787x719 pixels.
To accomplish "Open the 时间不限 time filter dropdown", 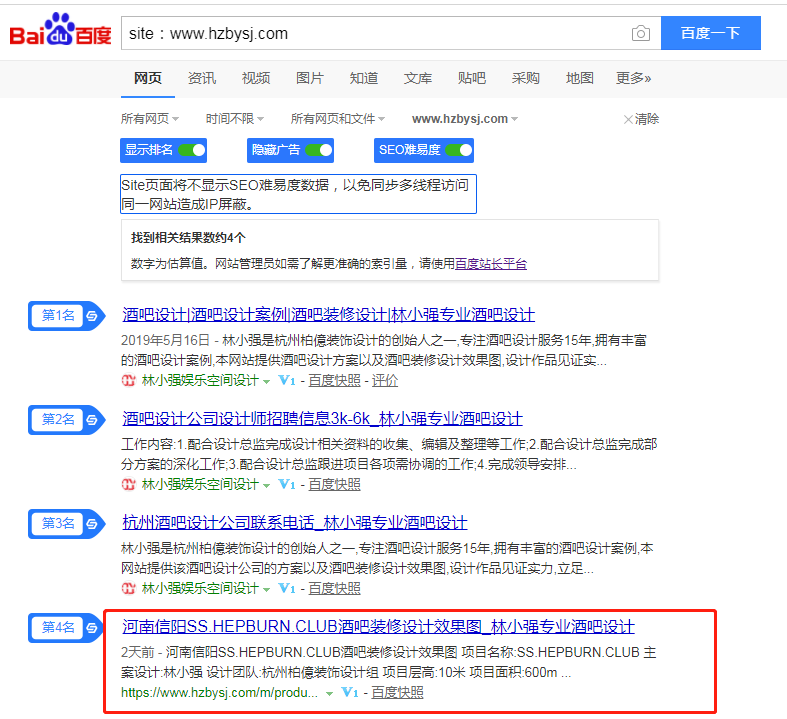I will pyautogui.click(x=235, y=119).
